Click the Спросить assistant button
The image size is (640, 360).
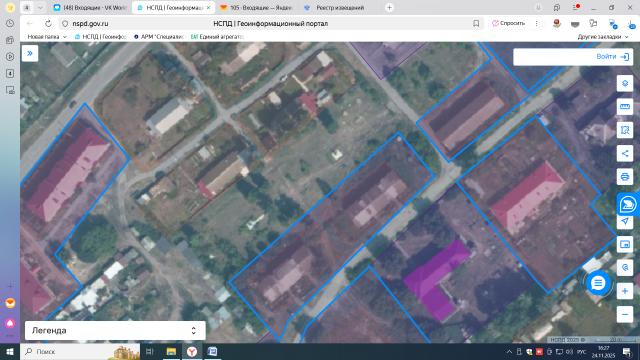coord(509,24)
